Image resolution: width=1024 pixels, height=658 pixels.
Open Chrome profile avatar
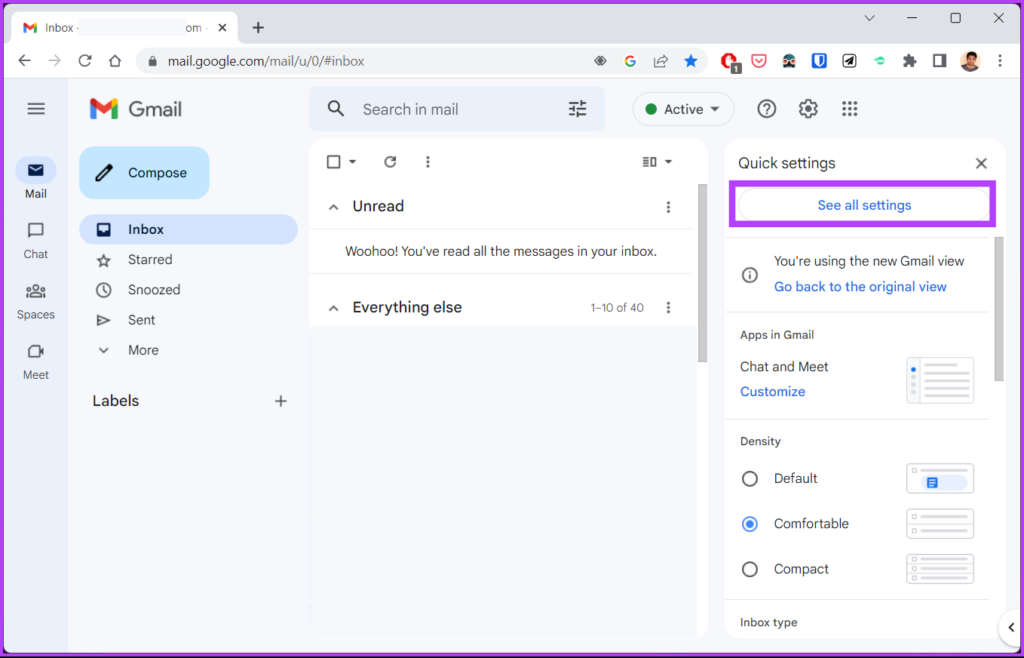(970, 61)
